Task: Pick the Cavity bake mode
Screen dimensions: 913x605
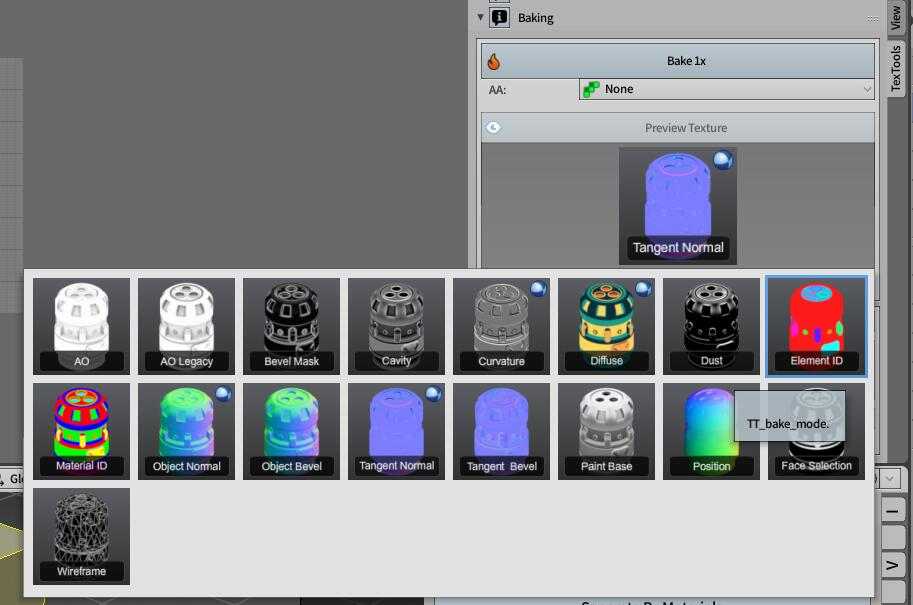Action: 397,326
